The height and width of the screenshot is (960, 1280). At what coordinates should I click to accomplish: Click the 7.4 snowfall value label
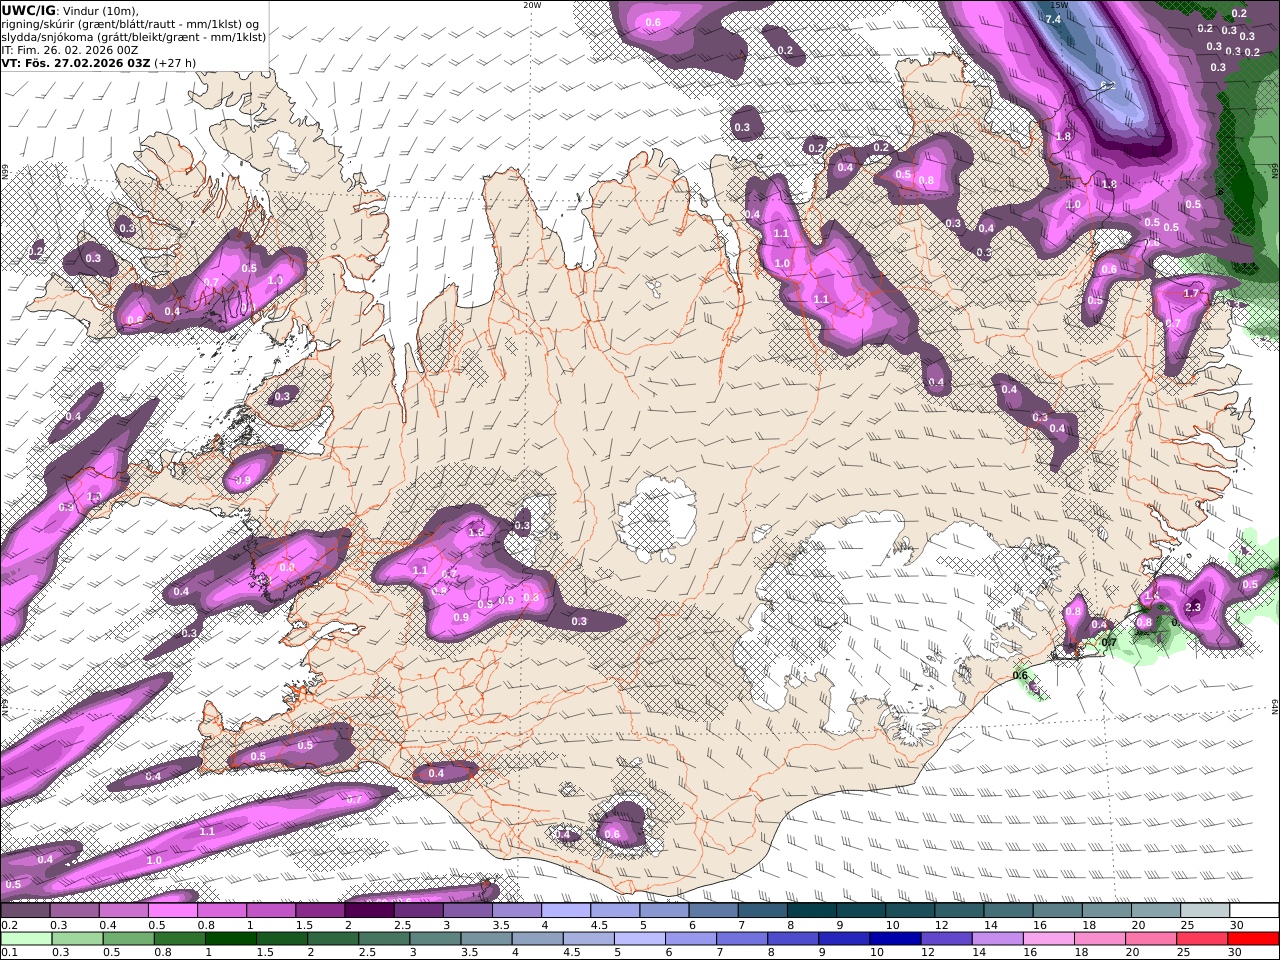click(1053, 19)
